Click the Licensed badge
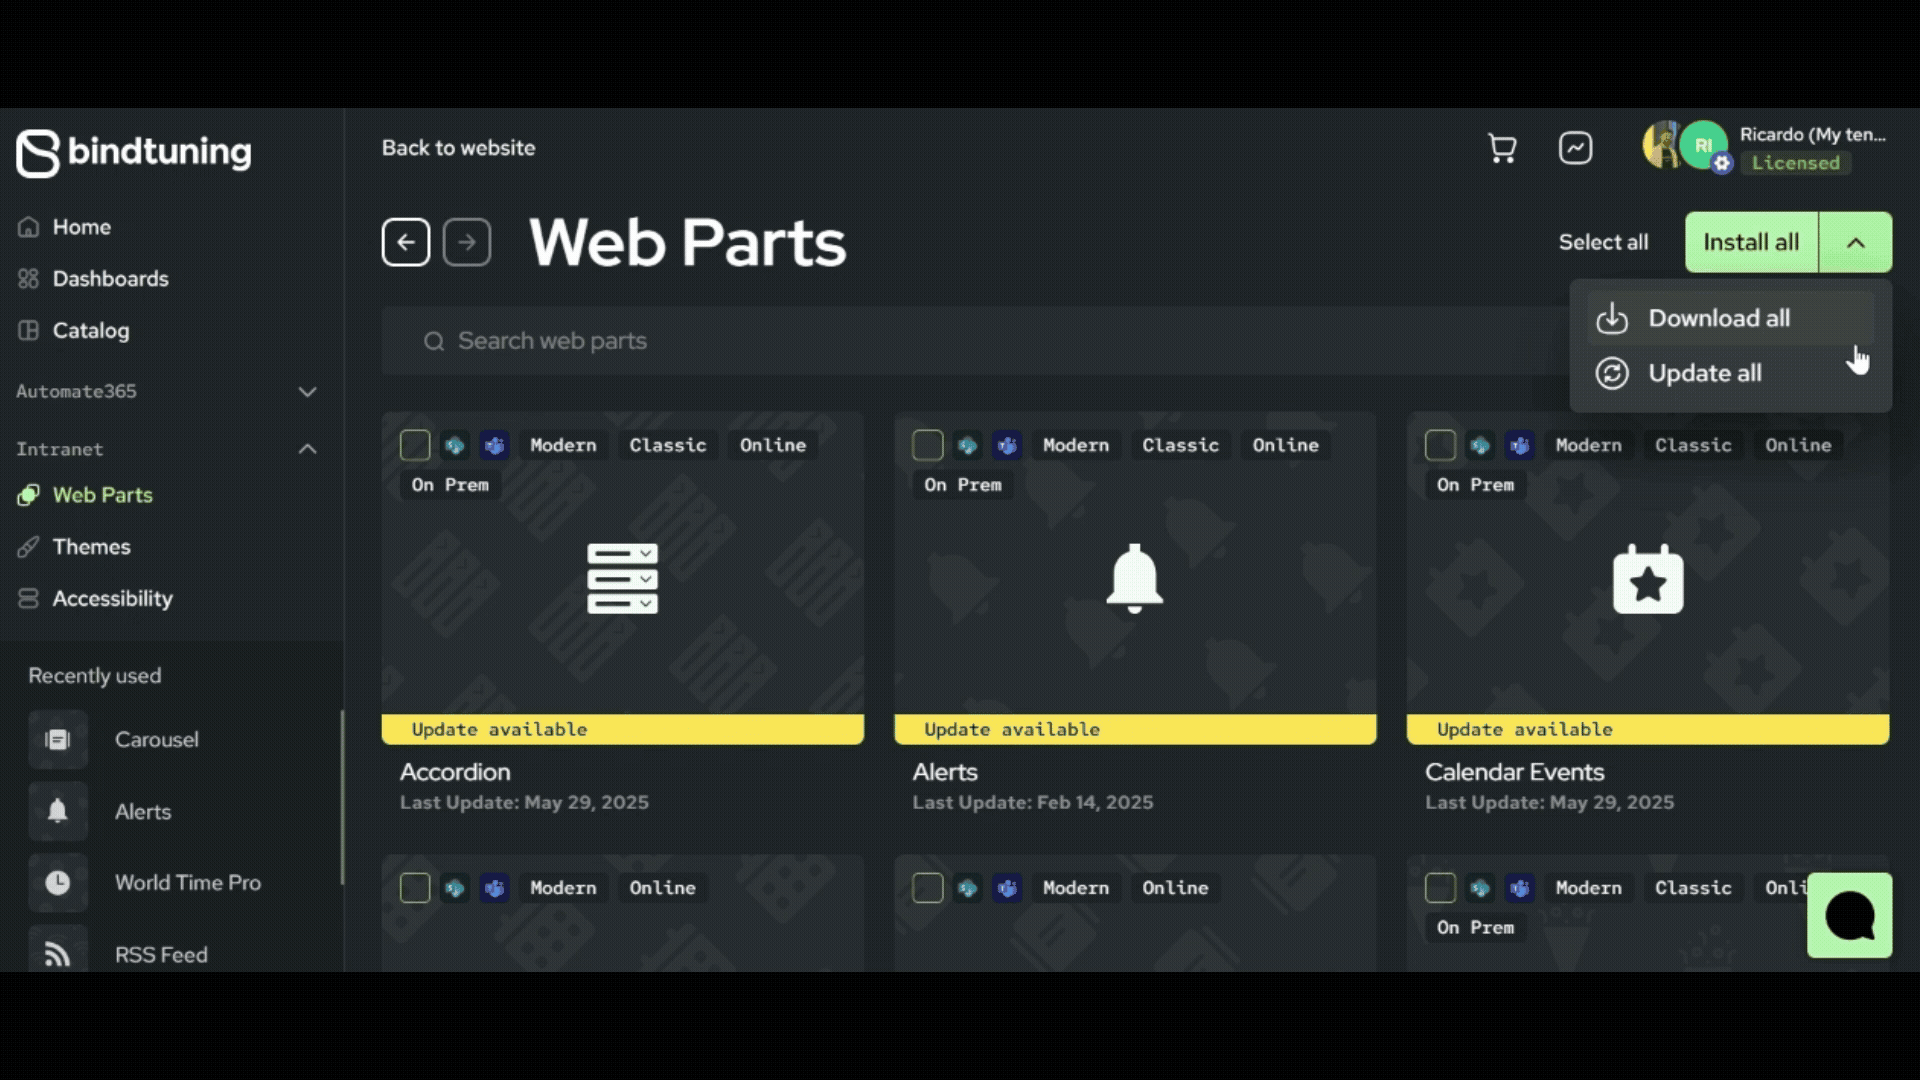 [x=1795, y=163]
